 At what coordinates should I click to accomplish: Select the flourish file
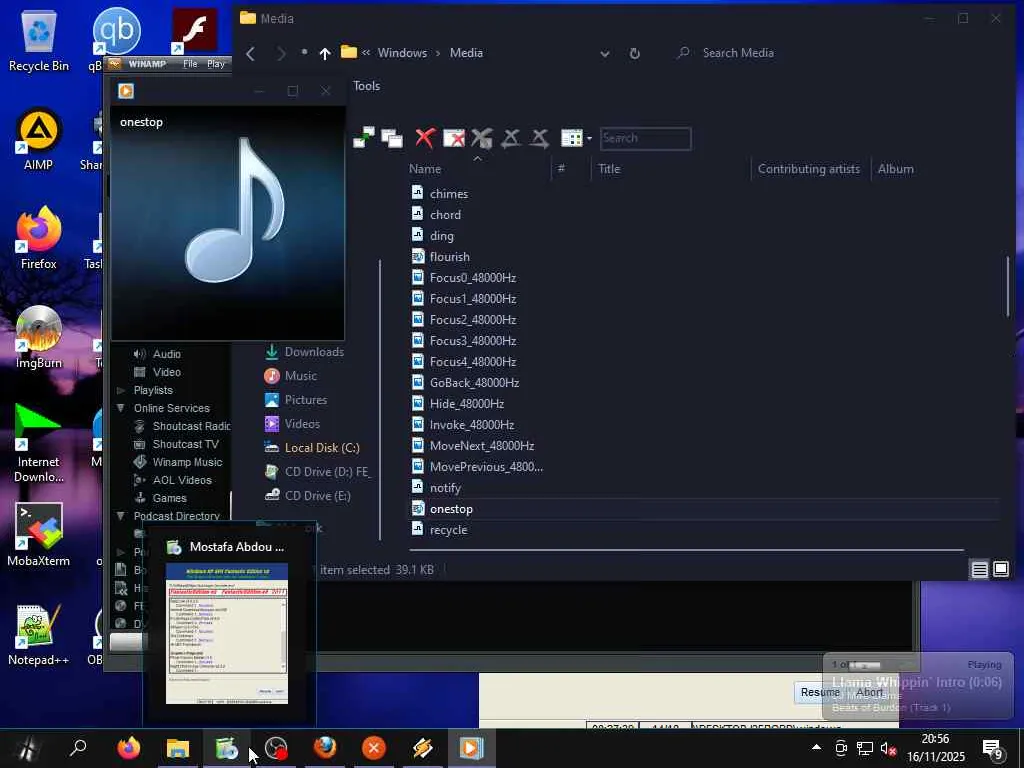pyautogui.click(x=449, y=257)
